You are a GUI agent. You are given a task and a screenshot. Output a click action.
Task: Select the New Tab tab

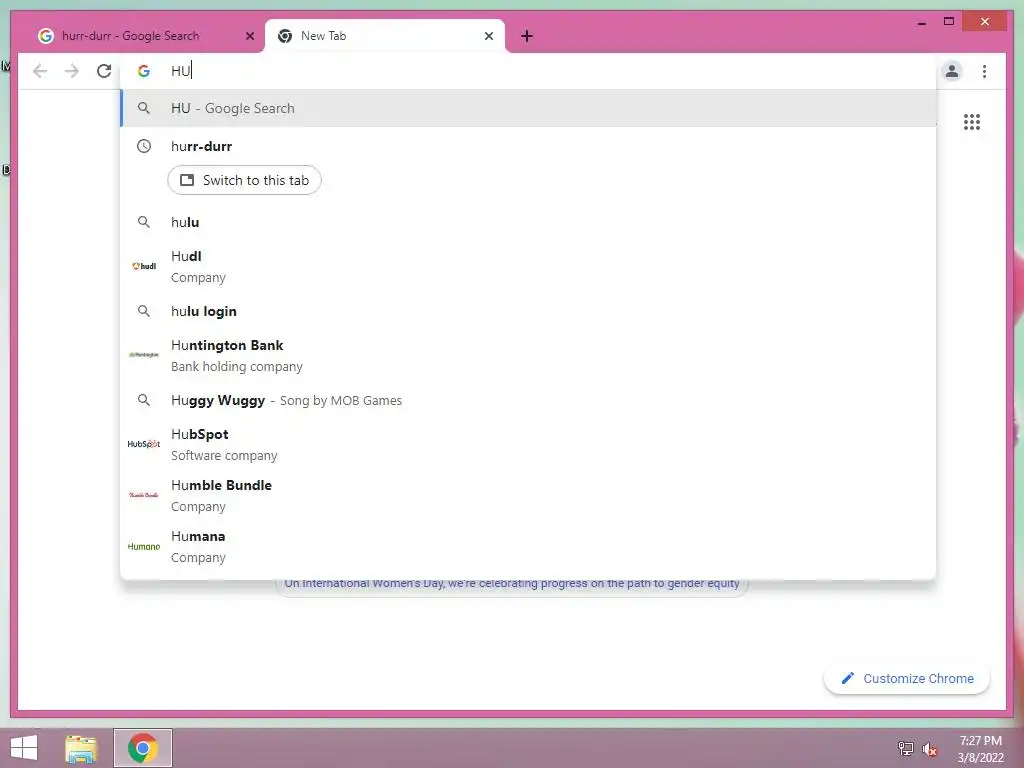384,36
